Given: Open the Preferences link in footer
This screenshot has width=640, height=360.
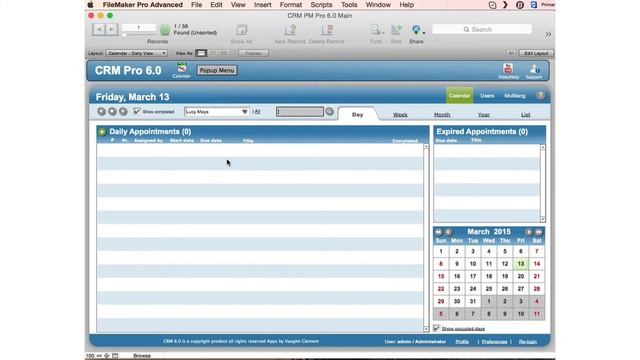Looking at the screenshot, I should (x=494, y=342).
